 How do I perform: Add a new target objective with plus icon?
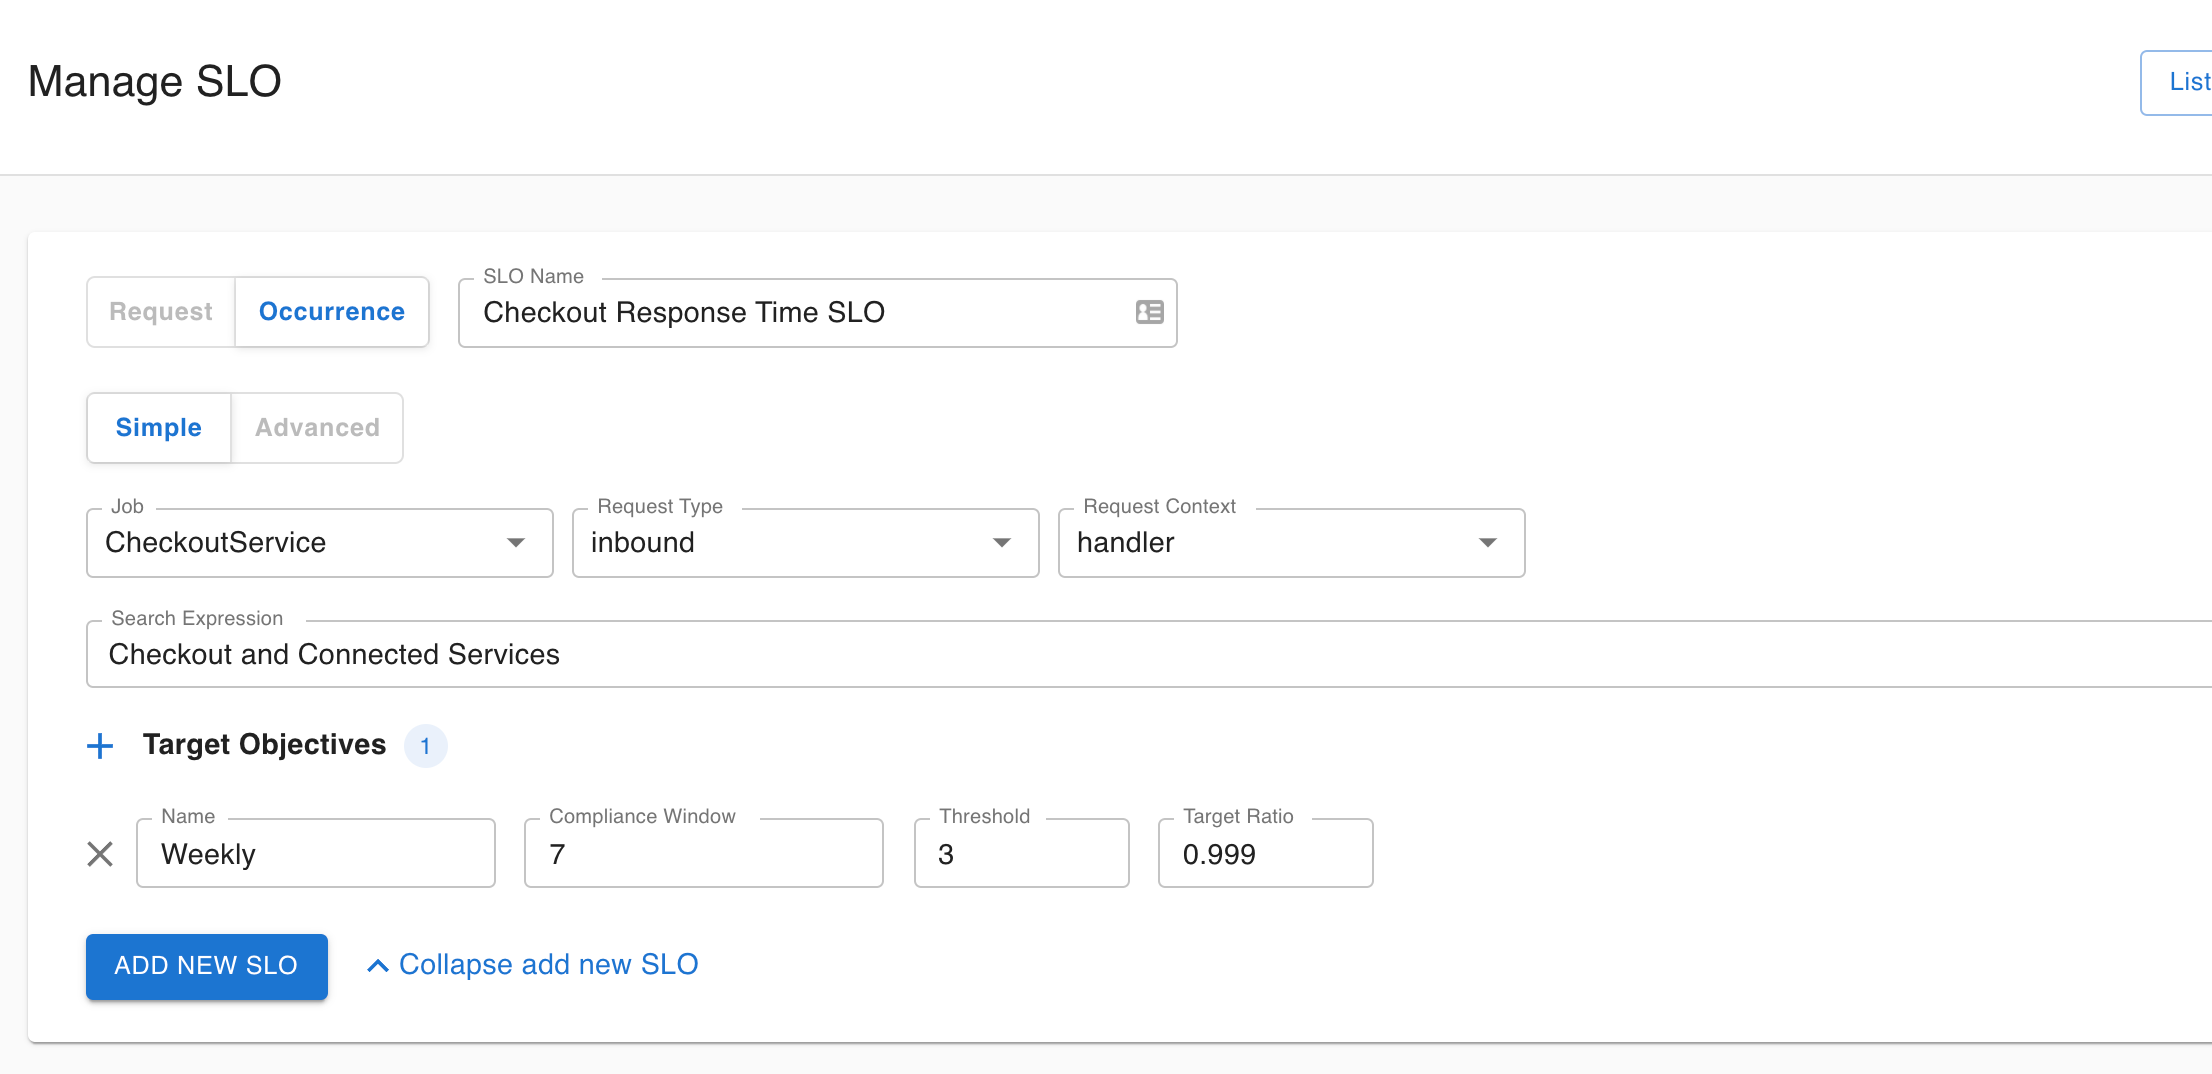click(100, 746)
